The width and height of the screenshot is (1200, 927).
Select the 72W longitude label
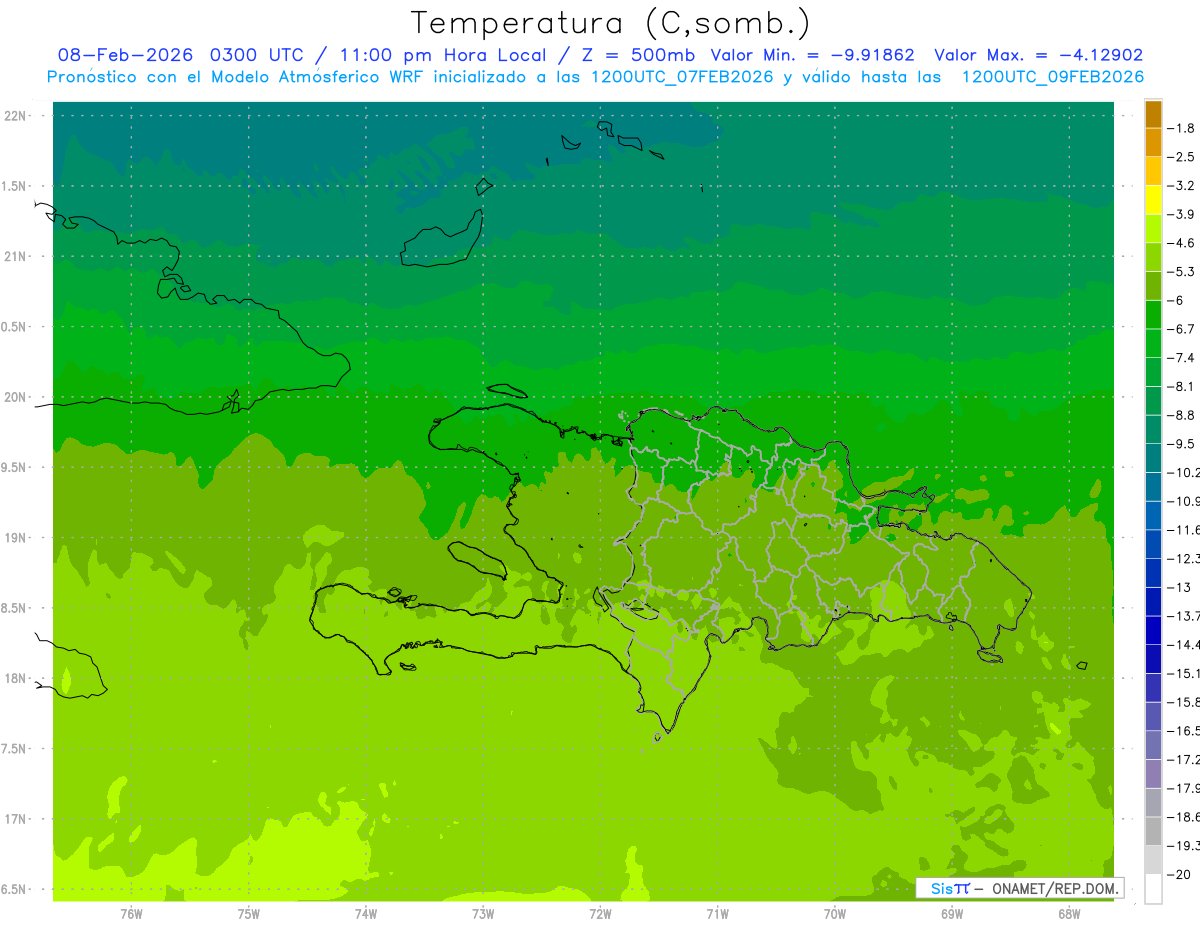pyautogui.click(x=600, y=914)
